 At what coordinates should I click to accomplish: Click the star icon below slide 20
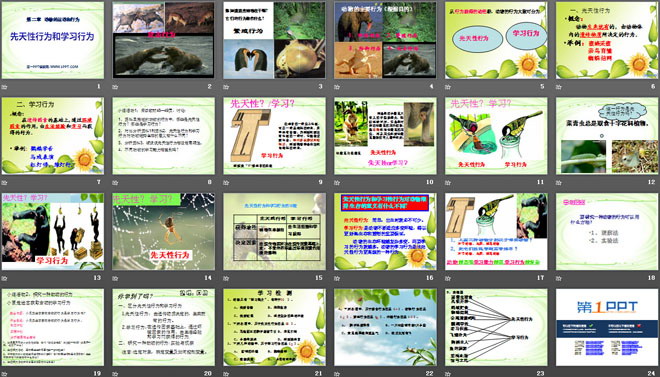(115, 374)
